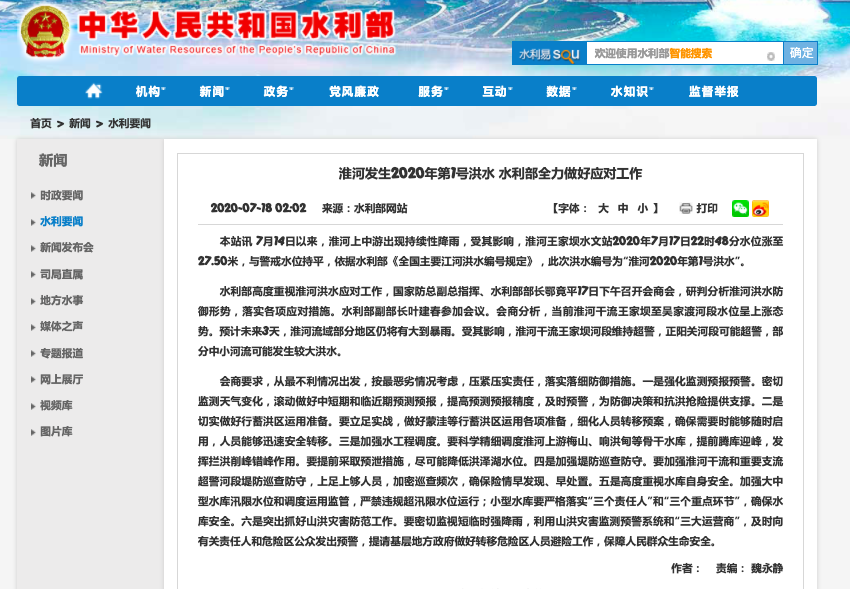Open 新闻发布会 sidebar section
Image resolution: width=850 pixels, height=589 pixels.
pyautogui.click(x=66, y=248)
